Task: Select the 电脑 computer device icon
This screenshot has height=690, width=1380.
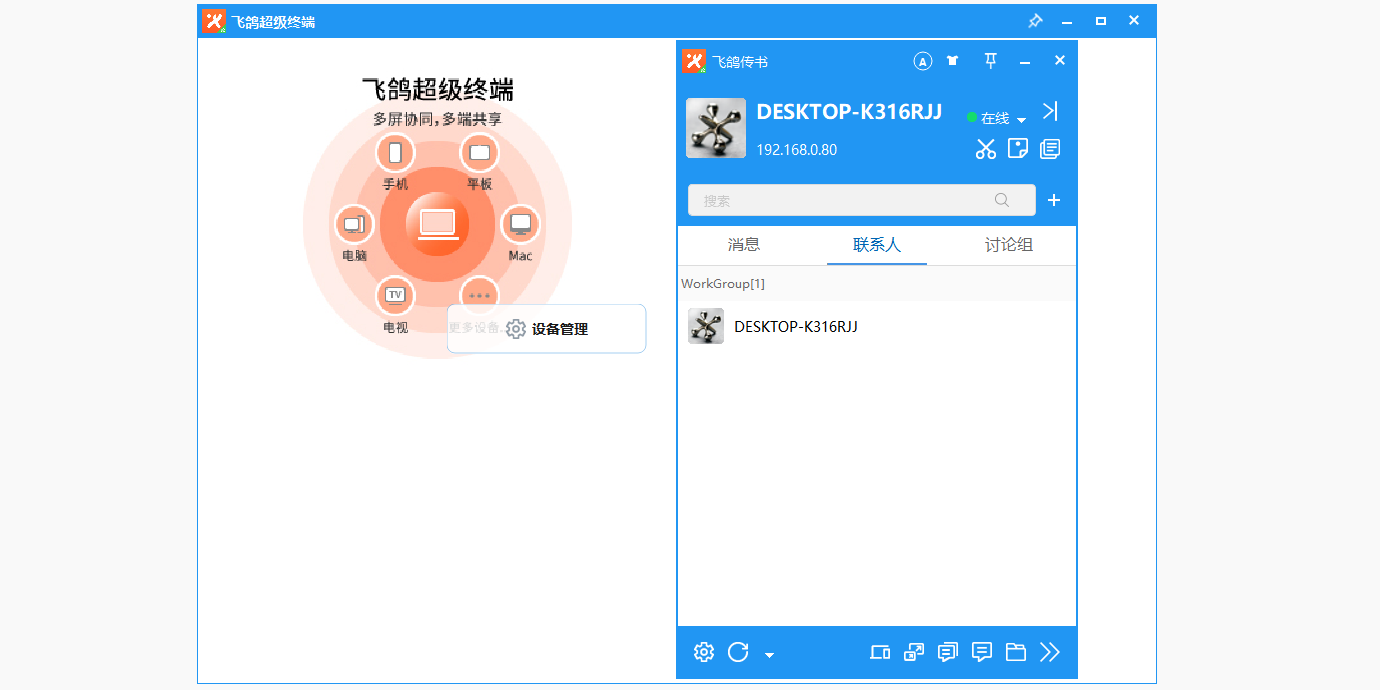Action: [353, 224]
